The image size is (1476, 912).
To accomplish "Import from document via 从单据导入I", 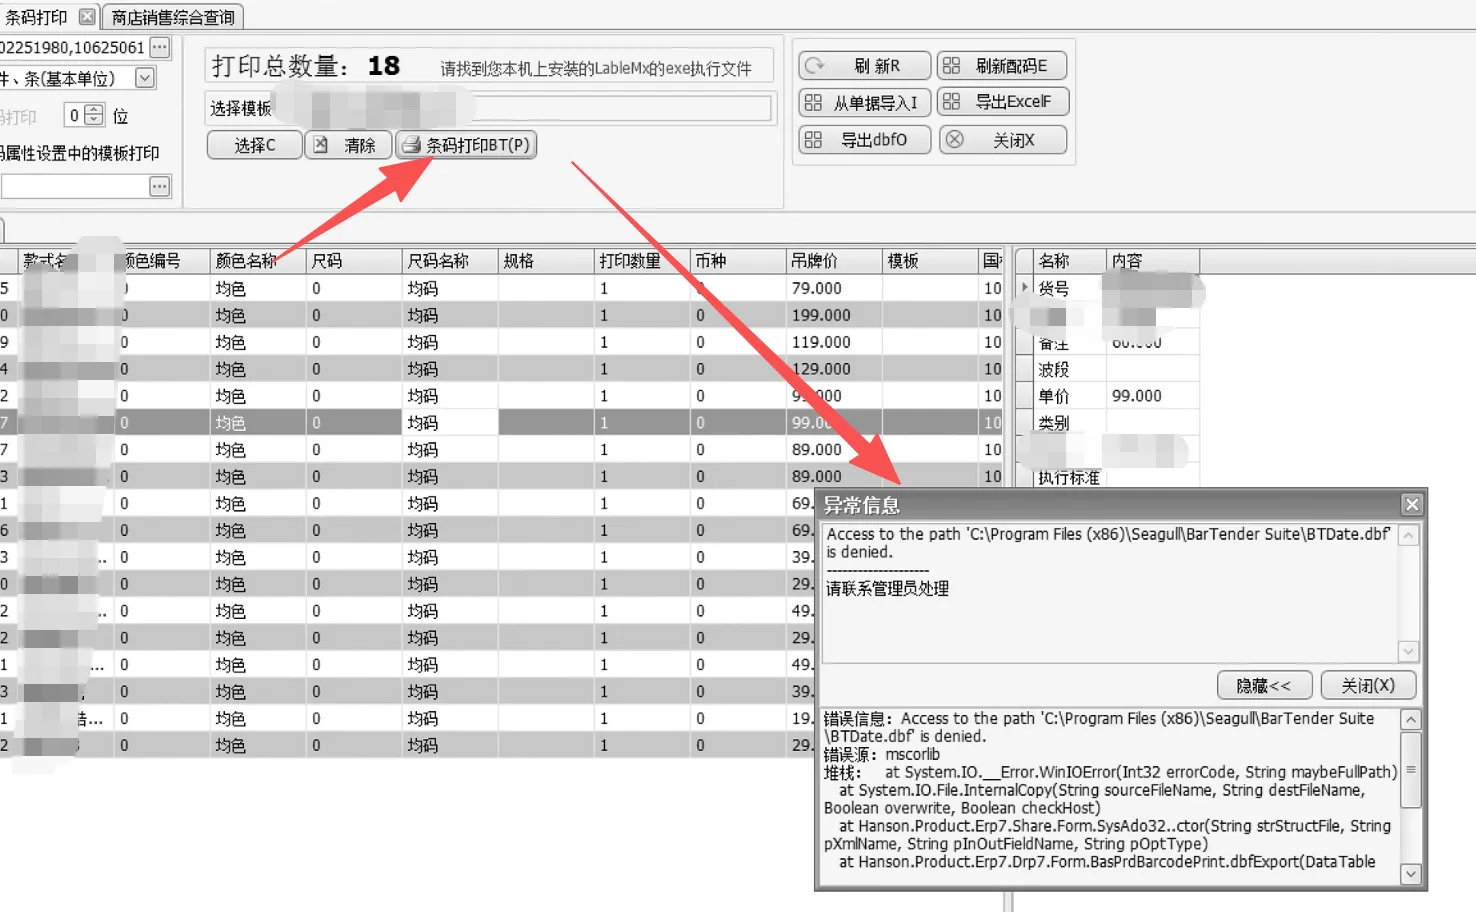I will click(864, 103).
